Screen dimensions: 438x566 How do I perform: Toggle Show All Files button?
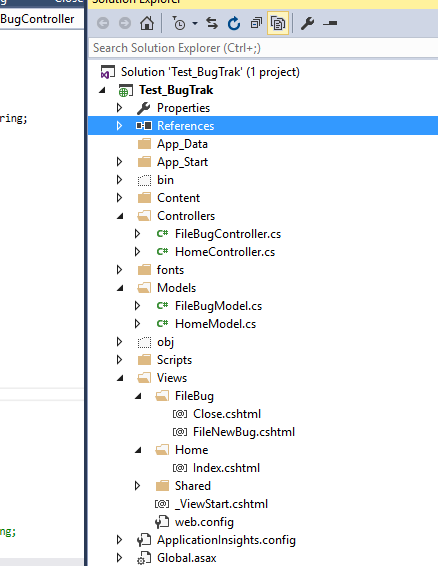(278, 23)
